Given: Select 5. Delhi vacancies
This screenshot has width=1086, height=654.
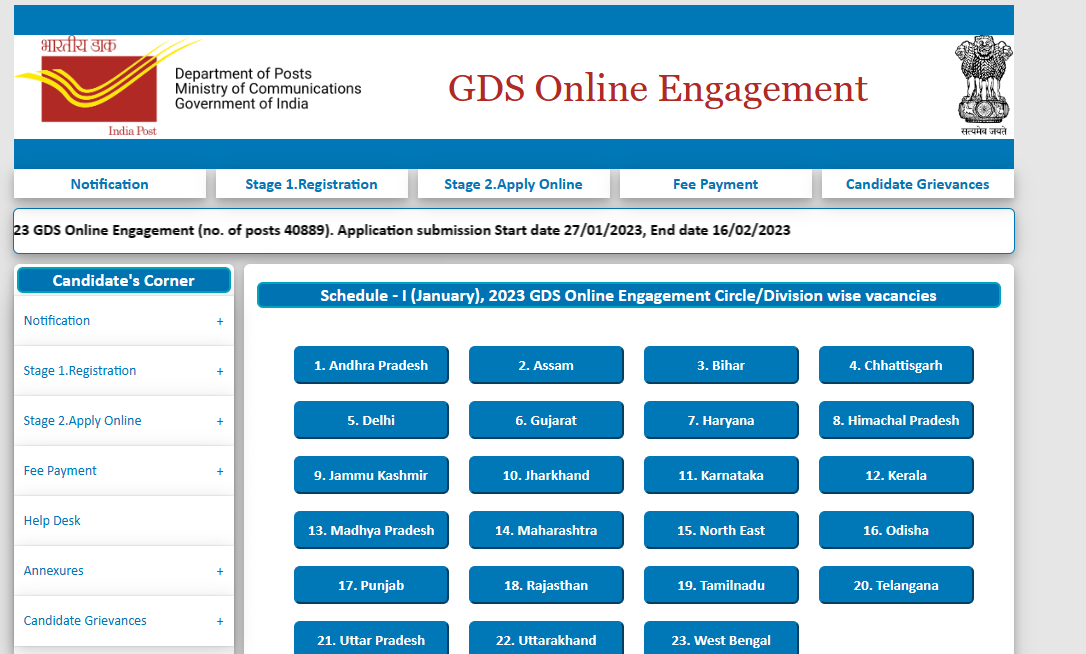Looking at the screenshot, I should point(371,420).
